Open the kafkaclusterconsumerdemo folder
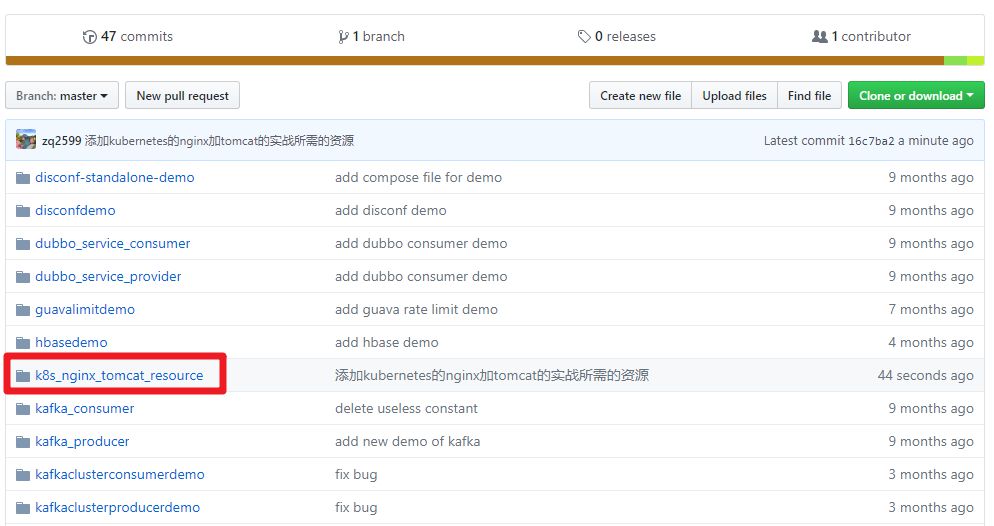This screenshot has width=994, height=526. click(120, 474)
